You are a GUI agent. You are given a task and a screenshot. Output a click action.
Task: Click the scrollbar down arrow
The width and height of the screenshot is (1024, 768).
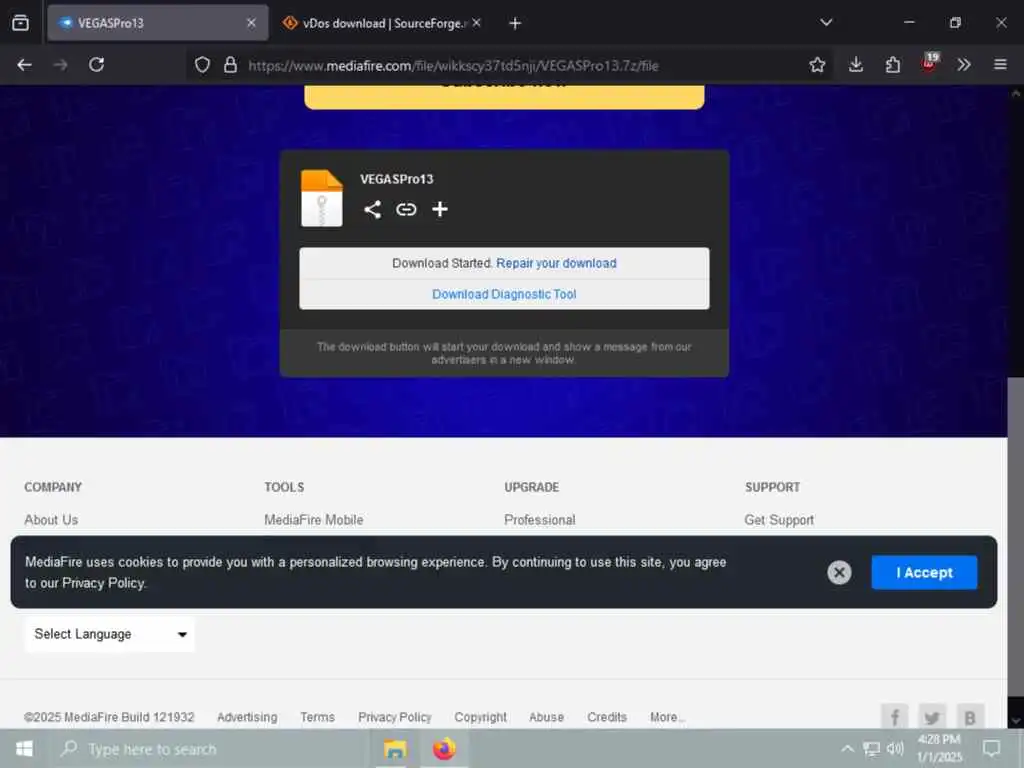coord(1016,720)
